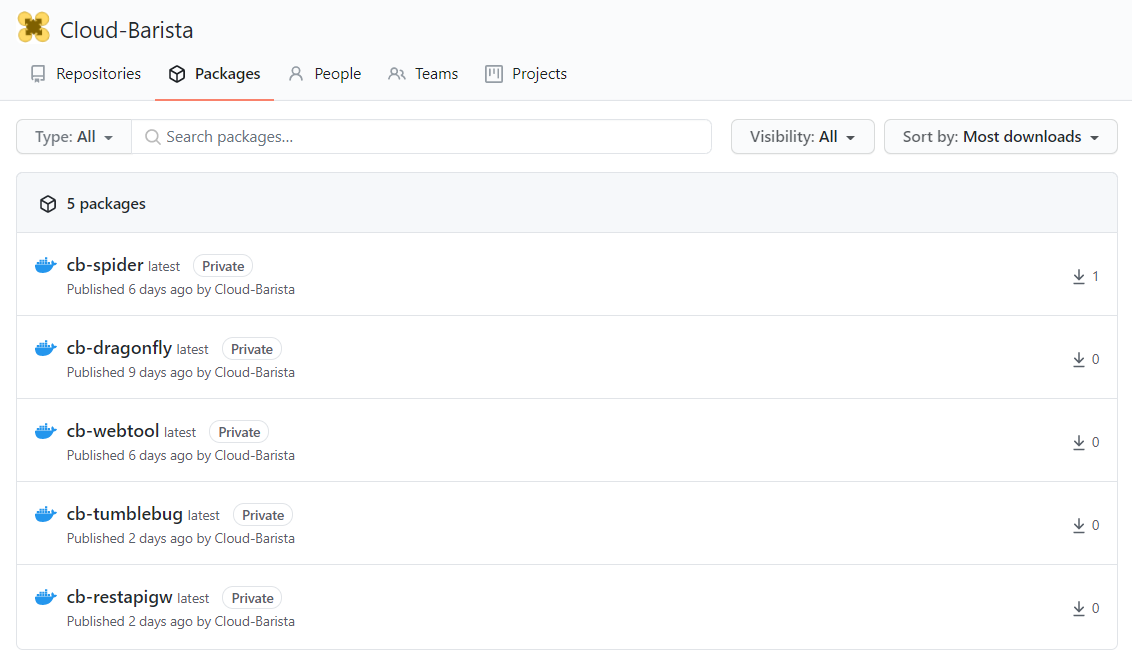Click the group icon in the Teams tab
The width and height of the screenshot is (1132, 663).
click(396, 74)
